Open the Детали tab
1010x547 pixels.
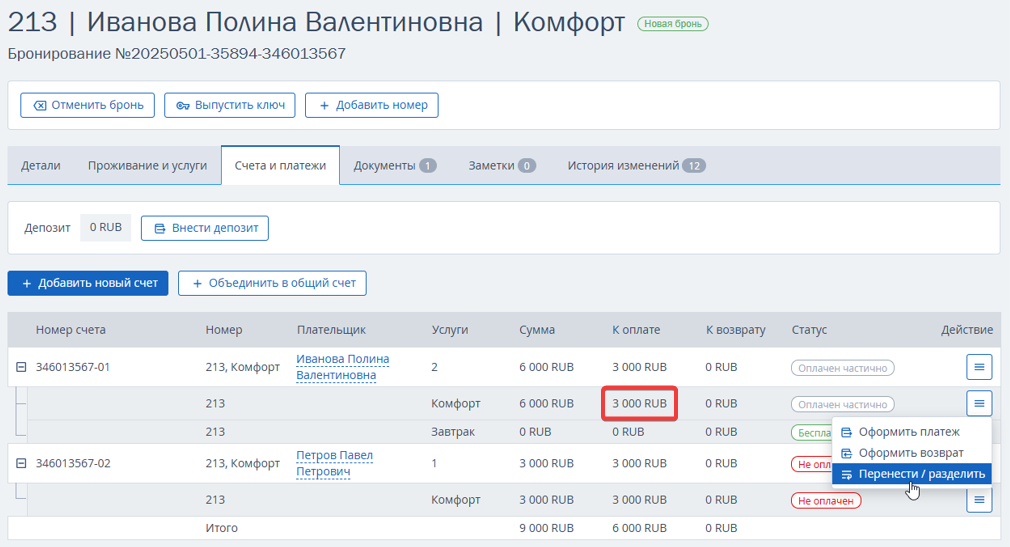coord(41,166)
